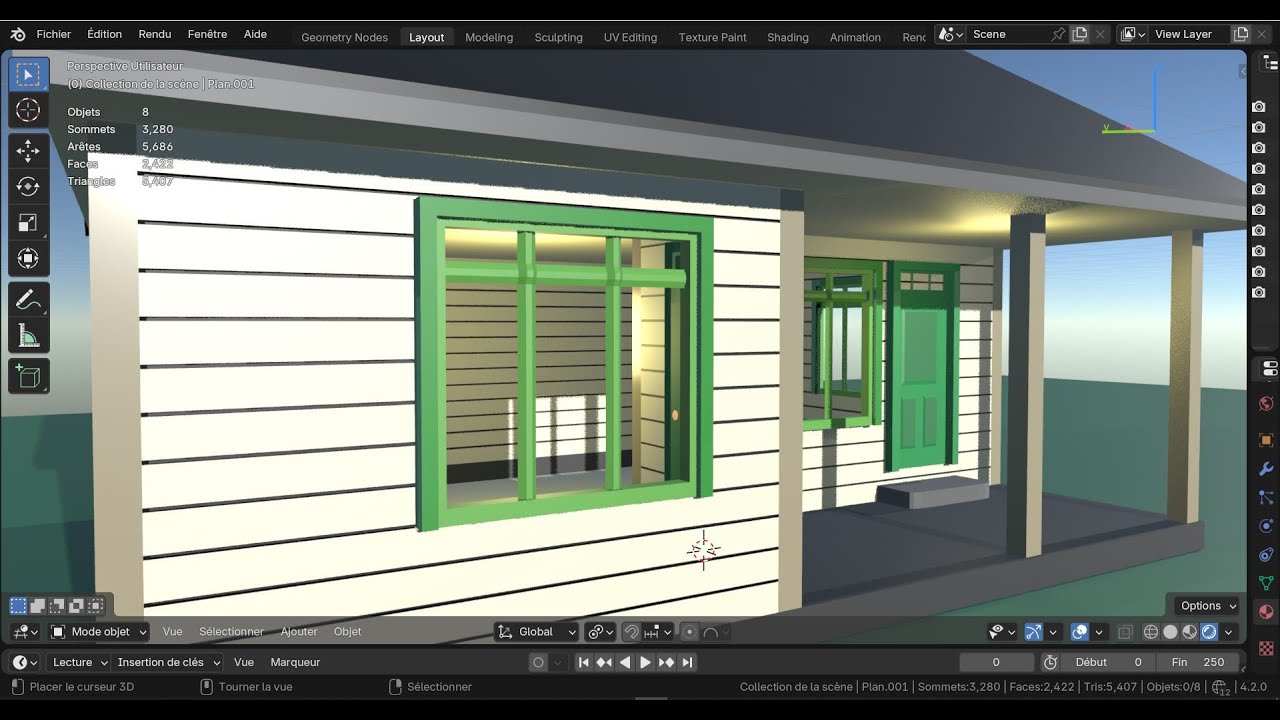Open the shading options dropdown arrow
The image size is (1280, 720).
(1228, 632)
